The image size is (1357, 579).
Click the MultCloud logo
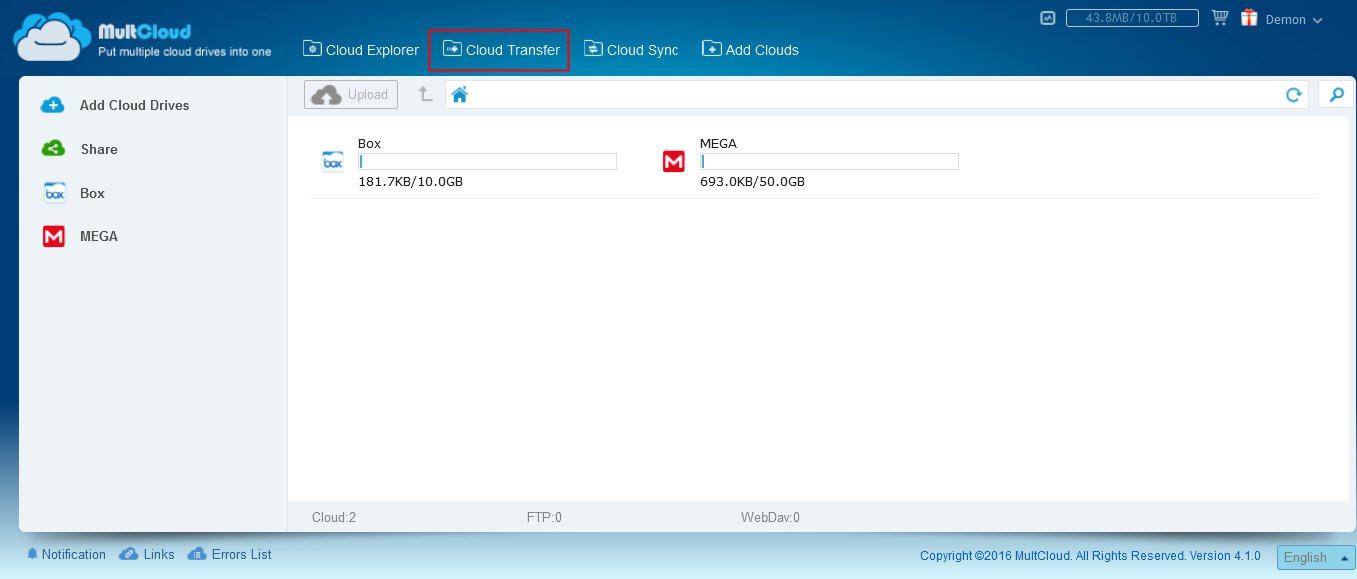[x=142, y=37]
